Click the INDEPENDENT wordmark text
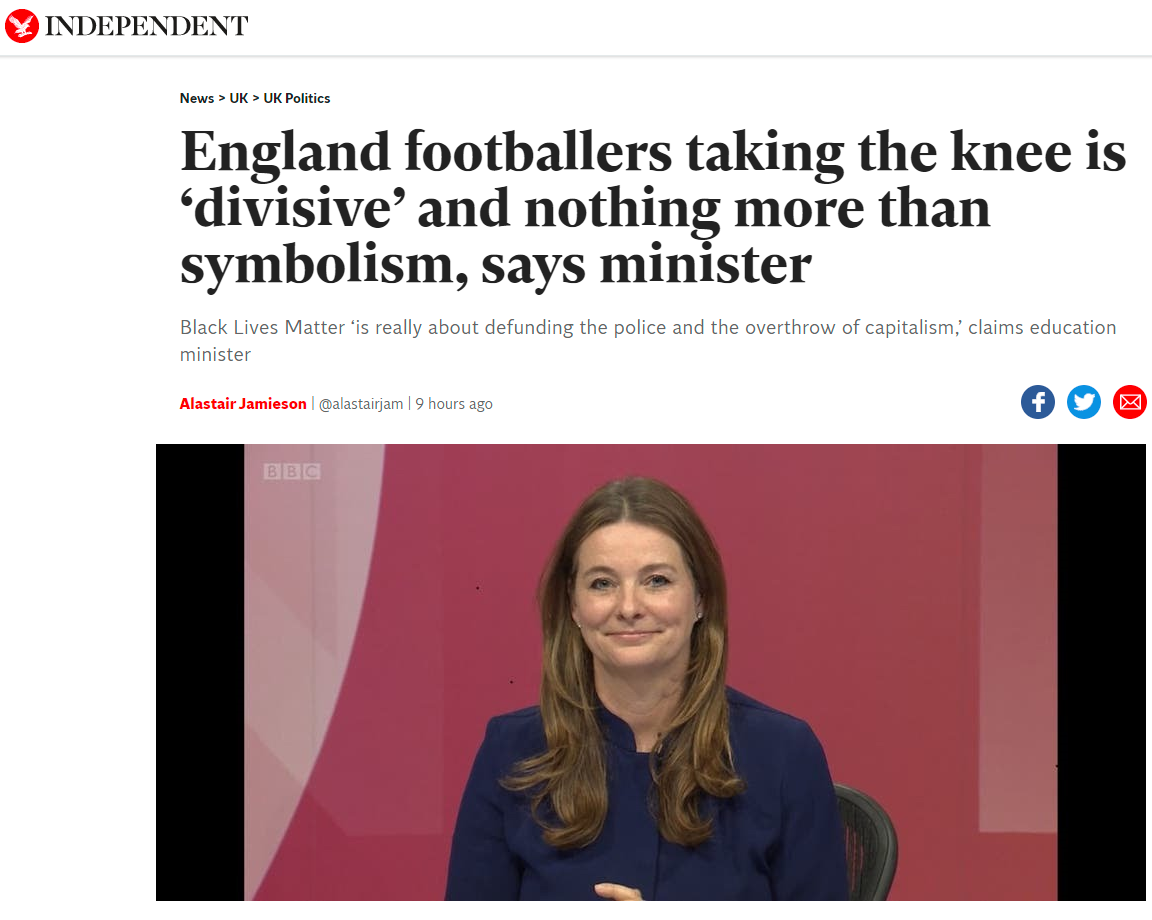Viewport: 1152px width, 920px height. (x=146, y=26)
